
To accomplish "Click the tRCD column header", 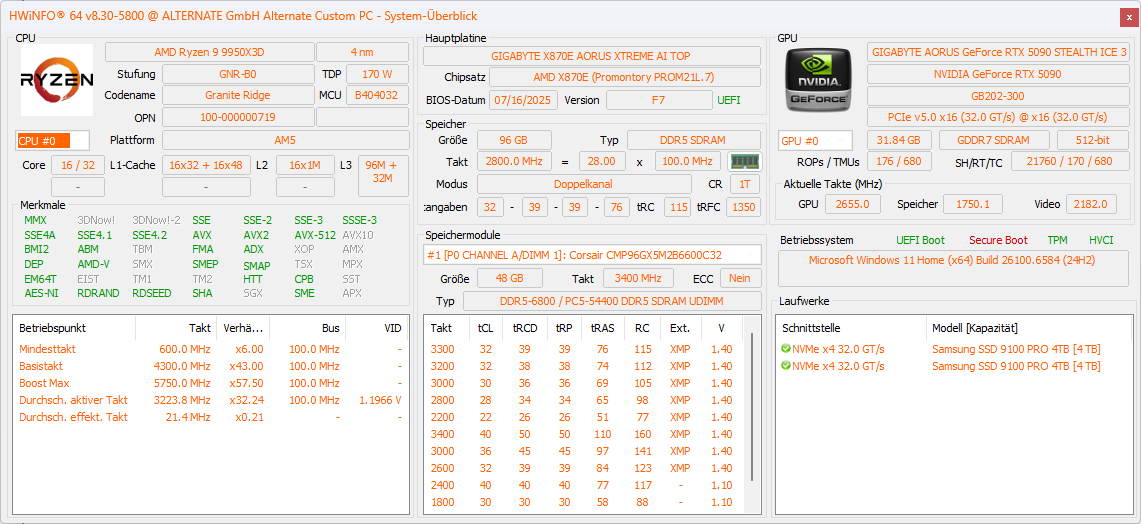I will 525,328.
